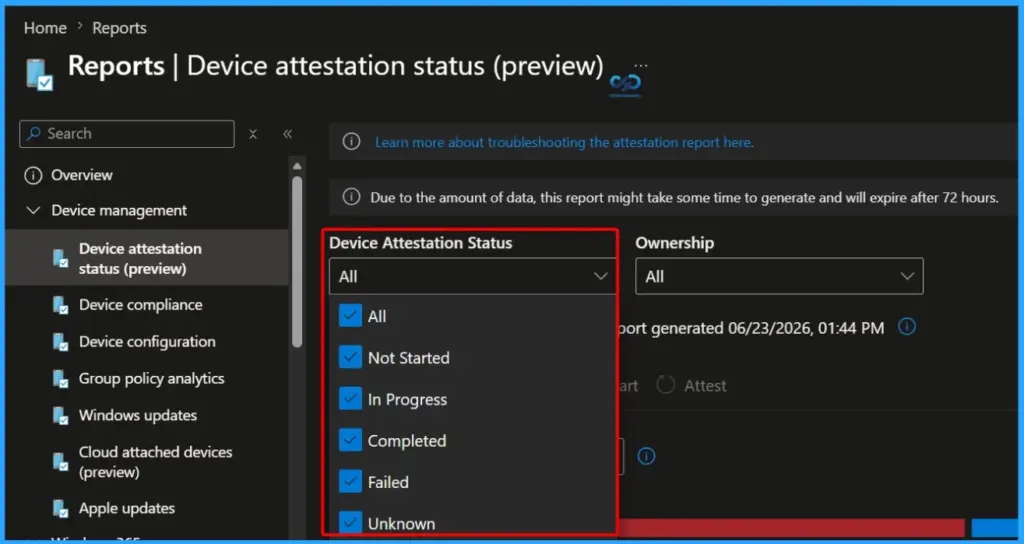Uncheck the Completed checkbox

[350, 441]
